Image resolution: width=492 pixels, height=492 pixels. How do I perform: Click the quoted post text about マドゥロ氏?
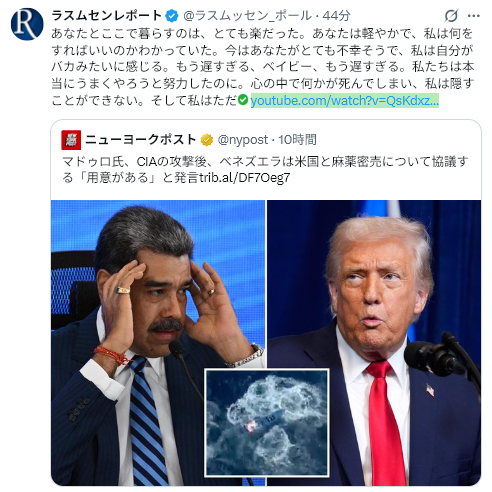(x=265, y=169)
